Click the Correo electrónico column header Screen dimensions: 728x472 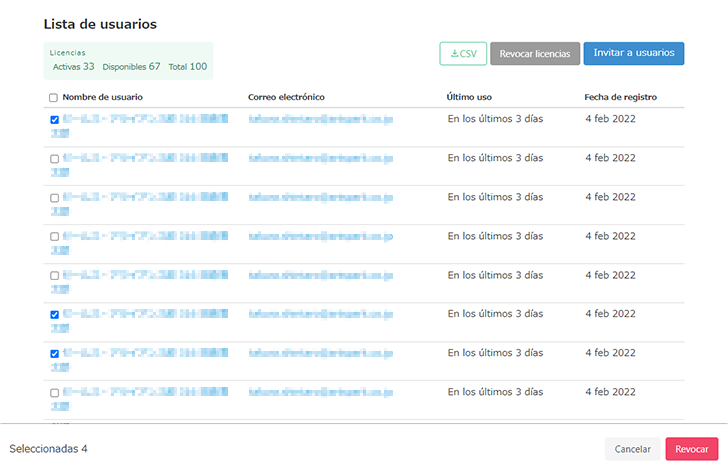[x=286, y=97]
